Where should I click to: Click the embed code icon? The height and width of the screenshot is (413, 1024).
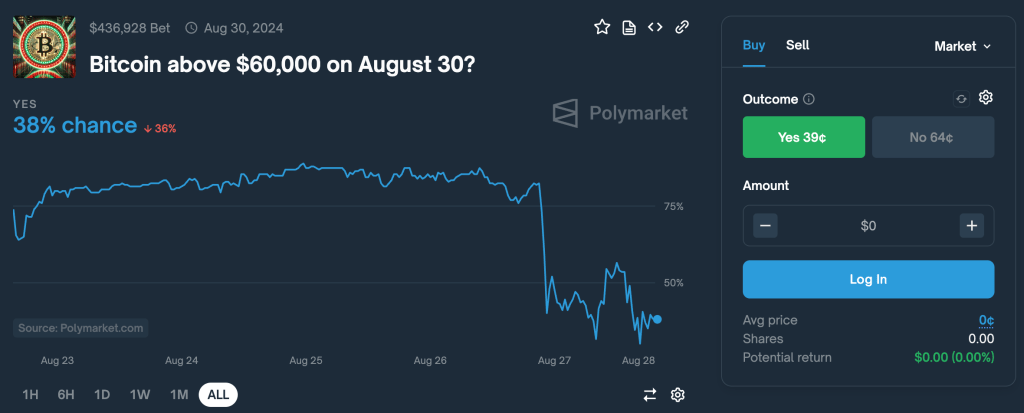click(x=655, y=27)
